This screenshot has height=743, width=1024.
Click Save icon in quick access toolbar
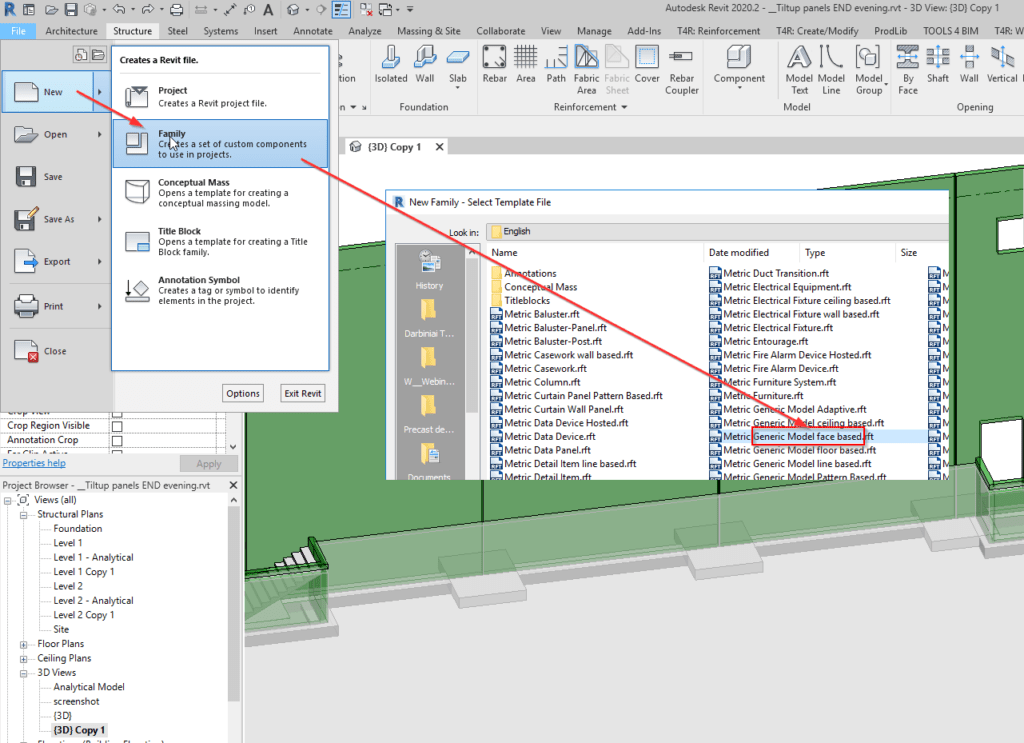coord(71,9)
